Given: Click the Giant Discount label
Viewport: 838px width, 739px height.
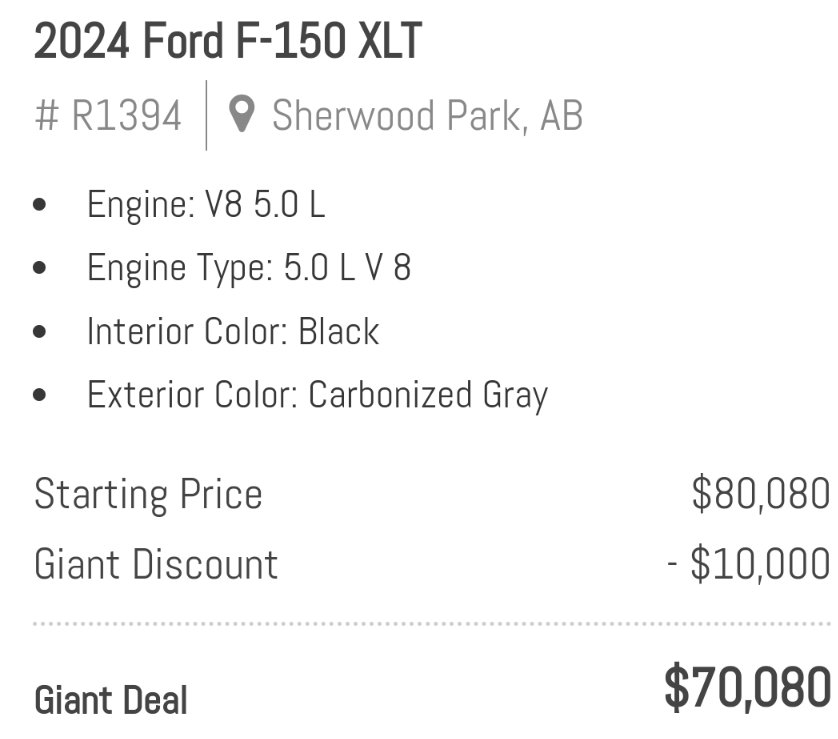Looking at the screenshot, I should click(156, 564).
